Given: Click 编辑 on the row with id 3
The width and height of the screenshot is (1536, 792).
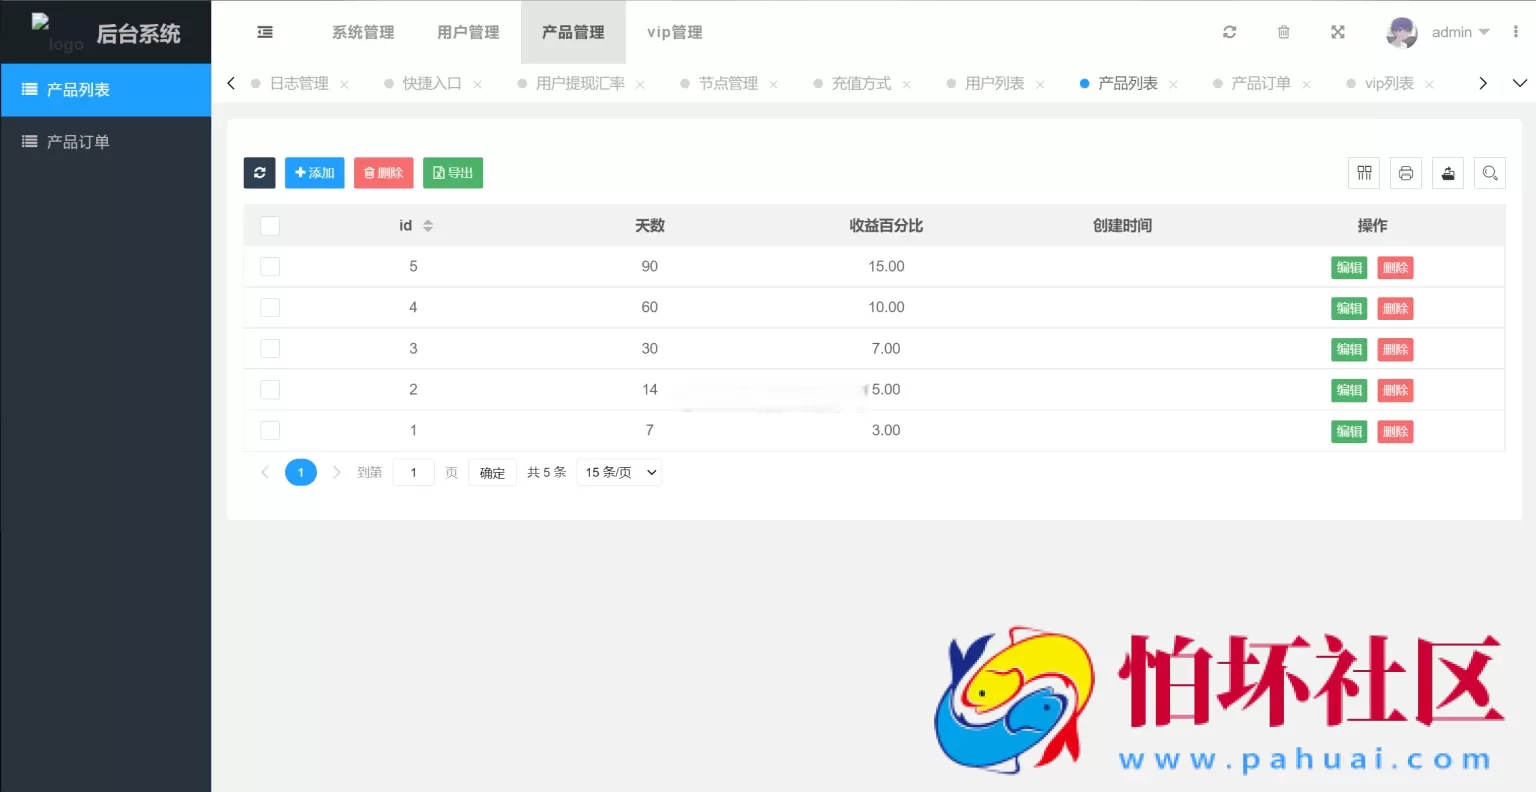Looking at the screenshot, I should [1348, 349].
